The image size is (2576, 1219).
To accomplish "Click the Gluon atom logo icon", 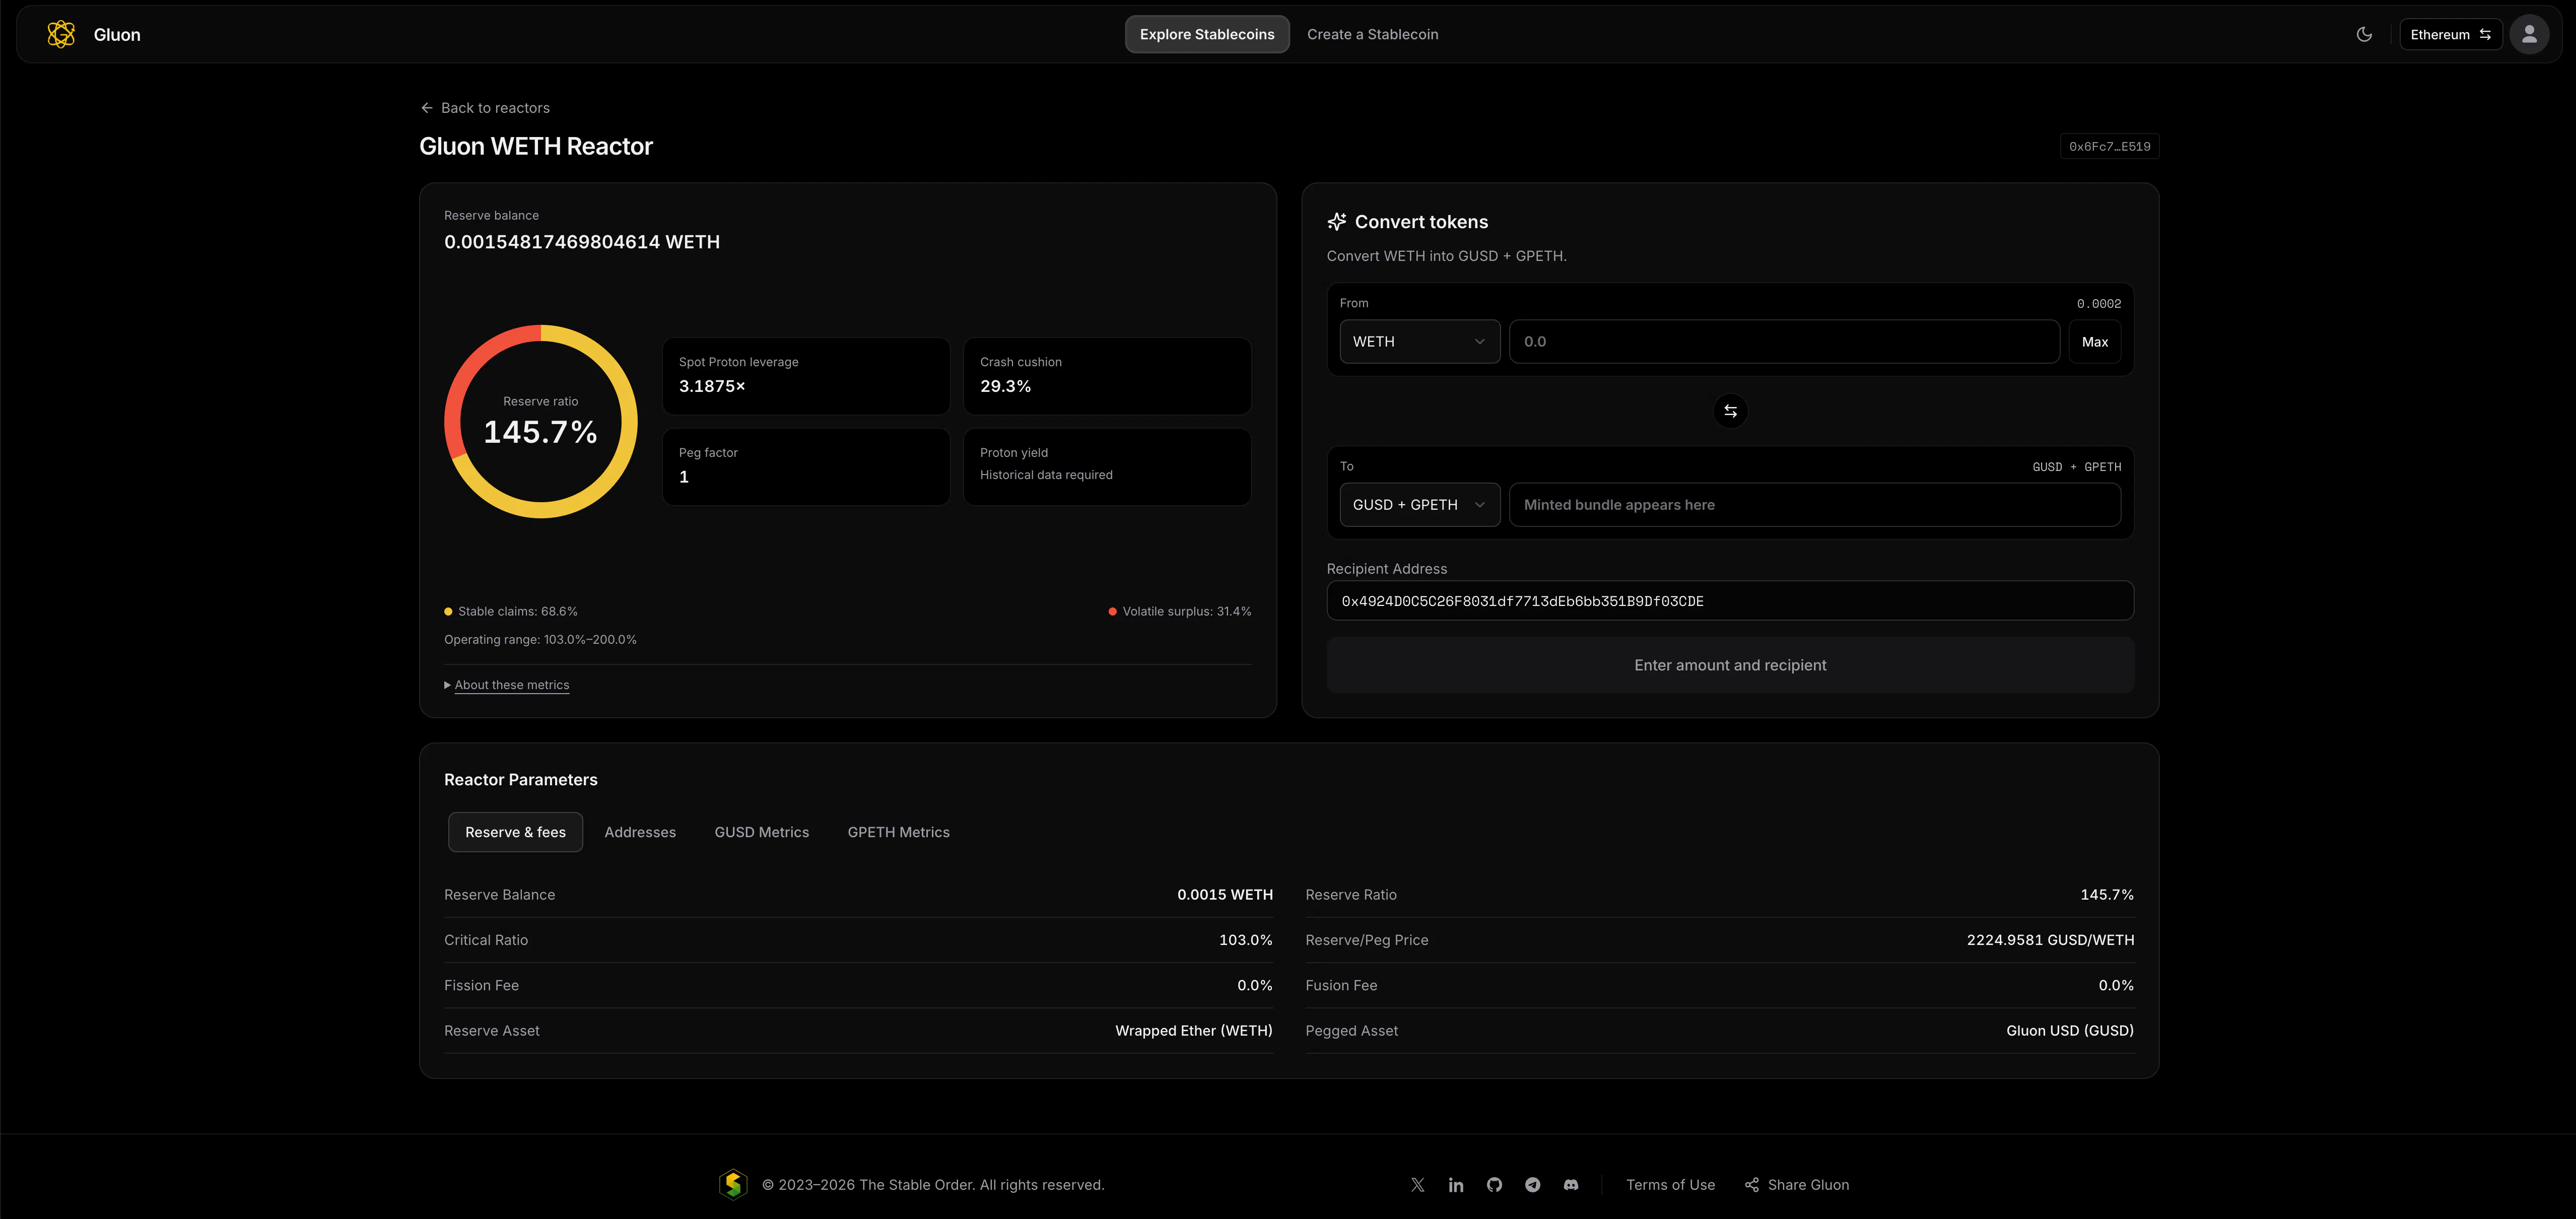I will tap(61, 34).
